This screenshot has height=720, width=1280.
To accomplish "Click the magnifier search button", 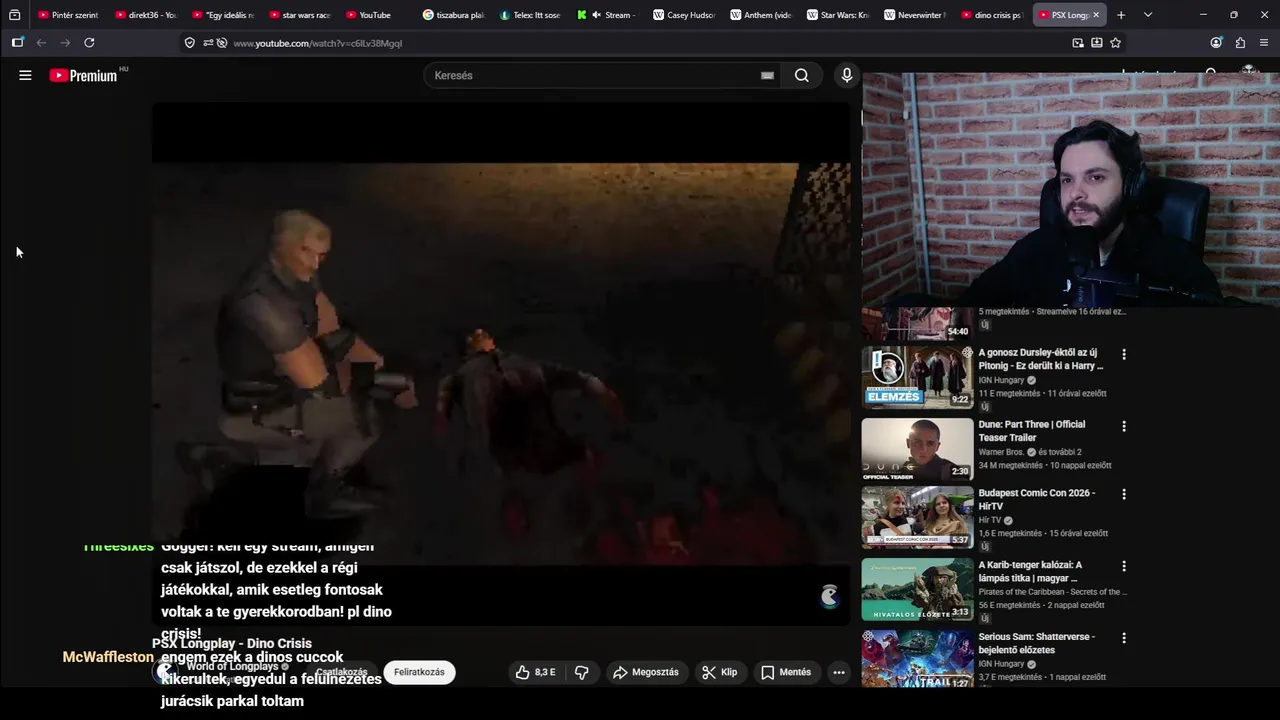I will tap(802, 75).
